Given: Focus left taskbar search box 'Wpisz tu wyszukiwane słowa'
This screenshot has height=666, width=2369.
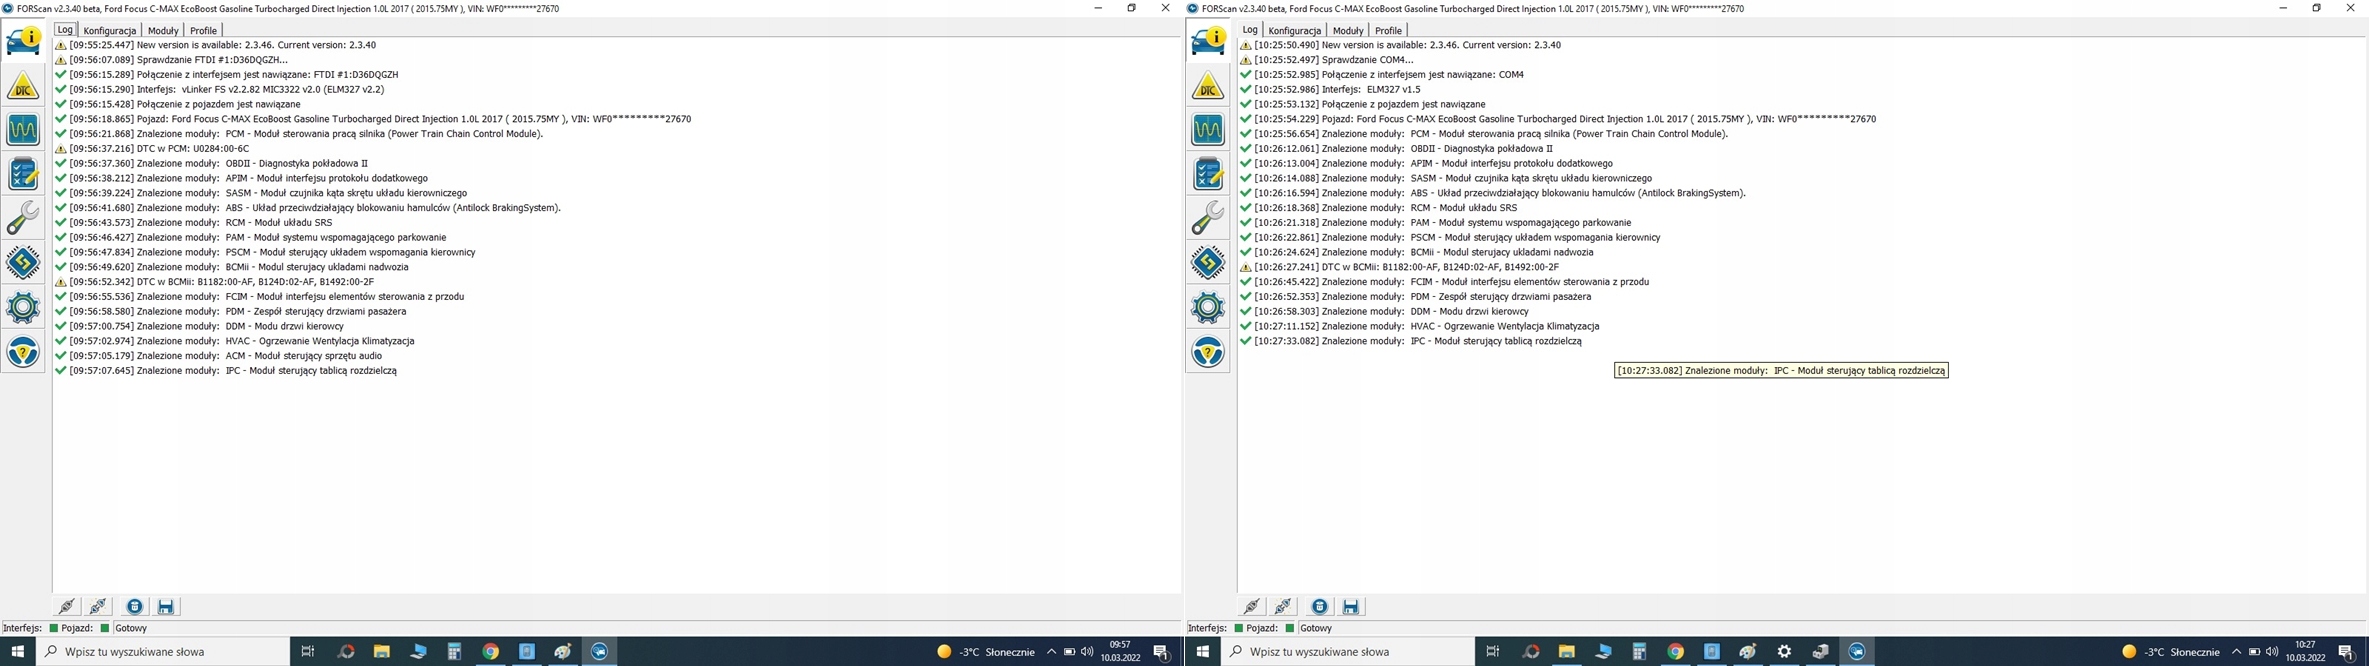Looking at the screenshot, I should click(164, 651).
